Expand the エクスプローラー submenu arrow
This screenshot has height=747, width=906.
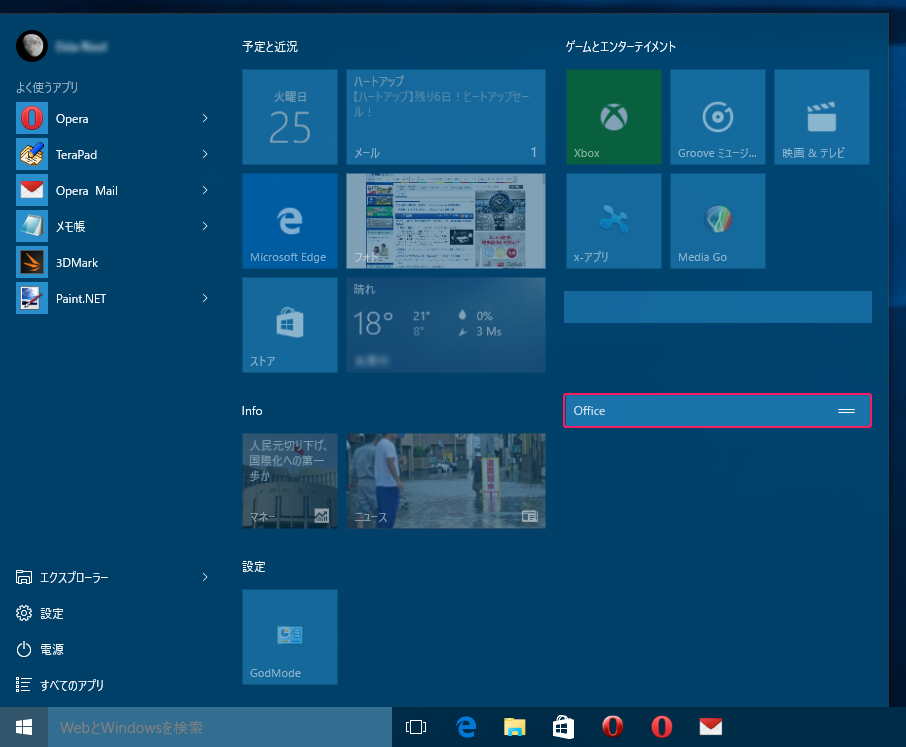click(205, 577)
